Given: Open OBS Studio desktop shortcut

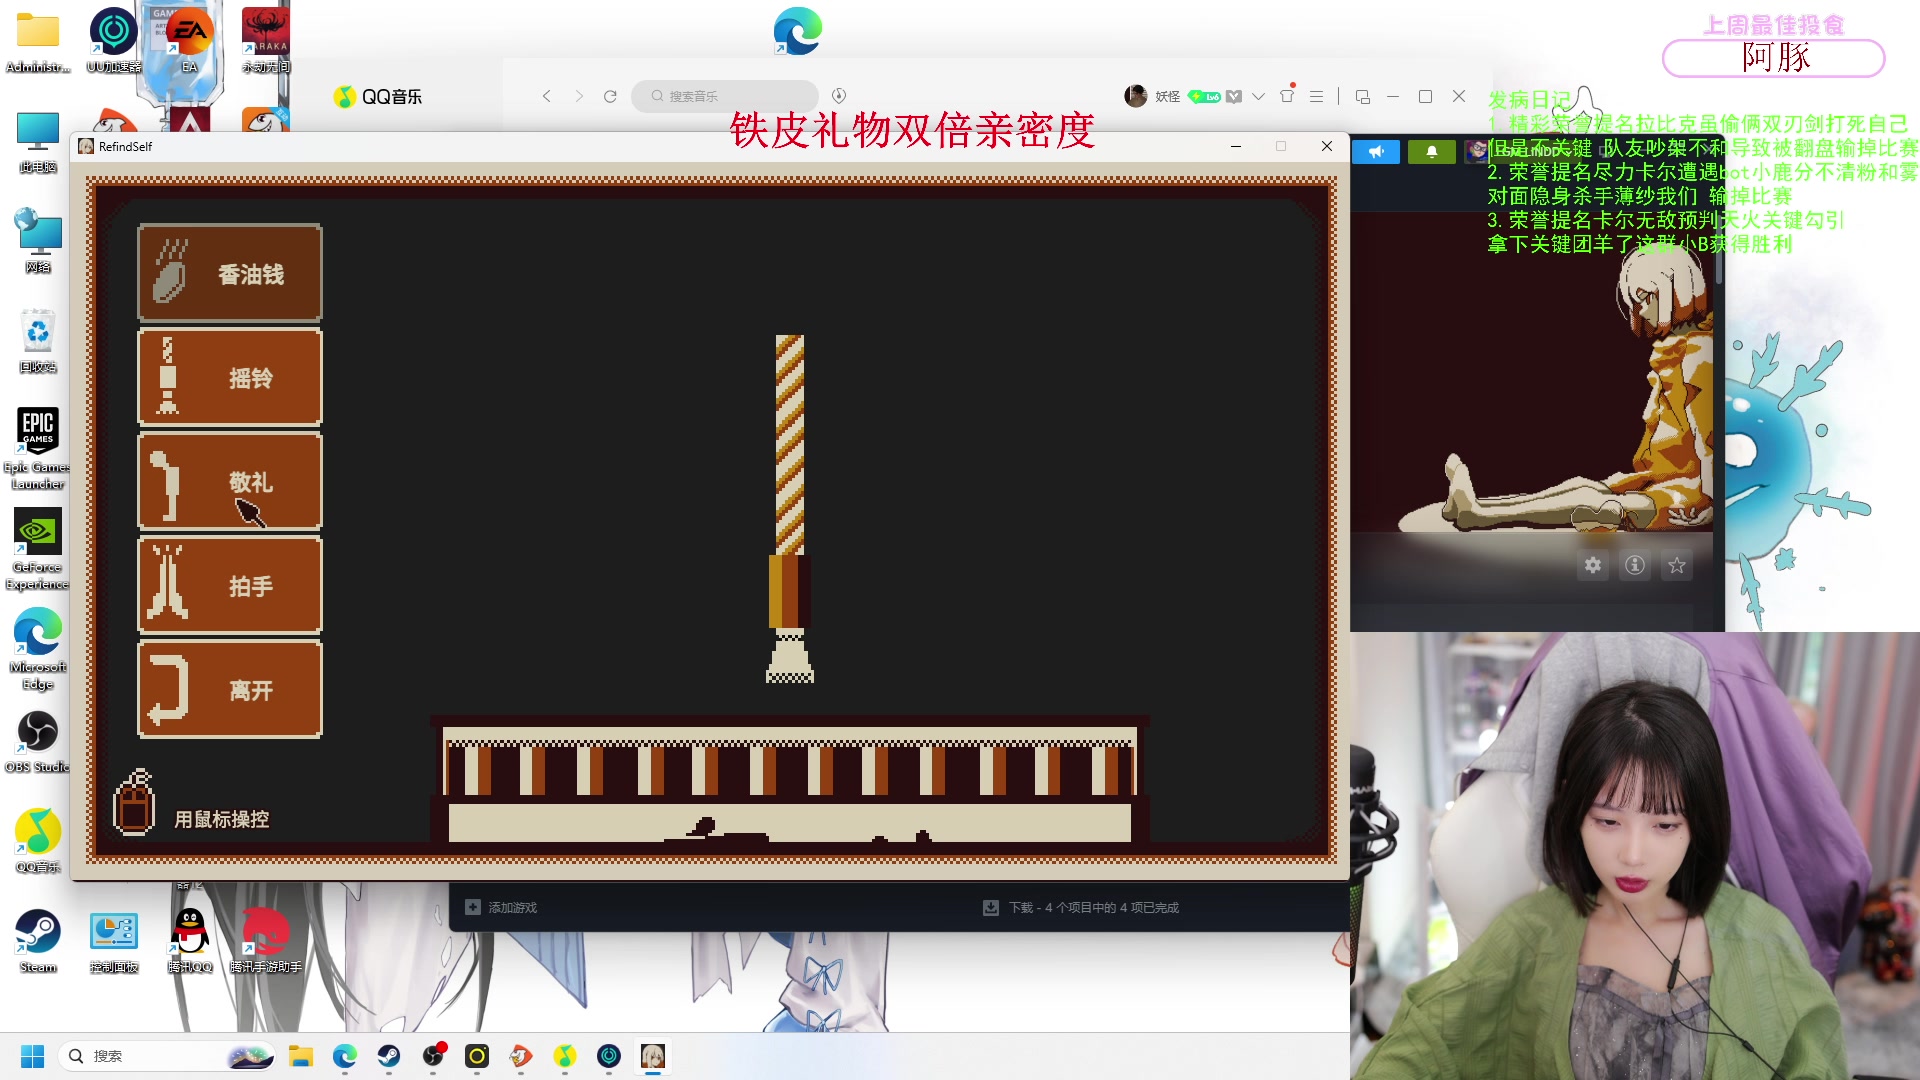Looking at the screenshot, I should click(38, 741).
